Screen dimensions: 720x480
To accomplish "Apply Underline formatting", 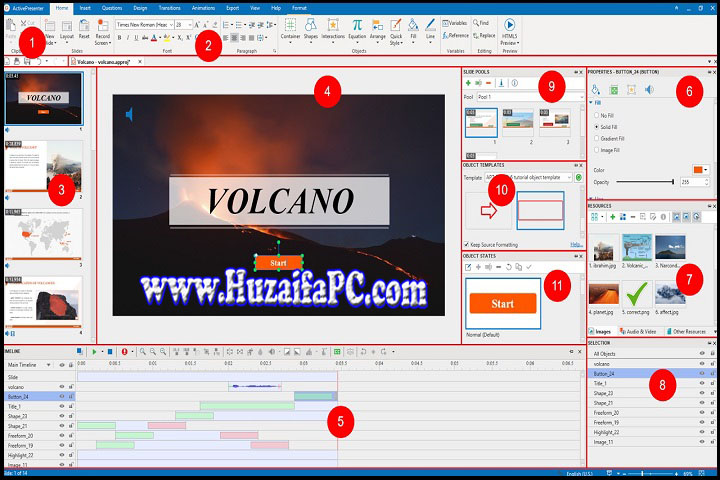I will point(136,38).
